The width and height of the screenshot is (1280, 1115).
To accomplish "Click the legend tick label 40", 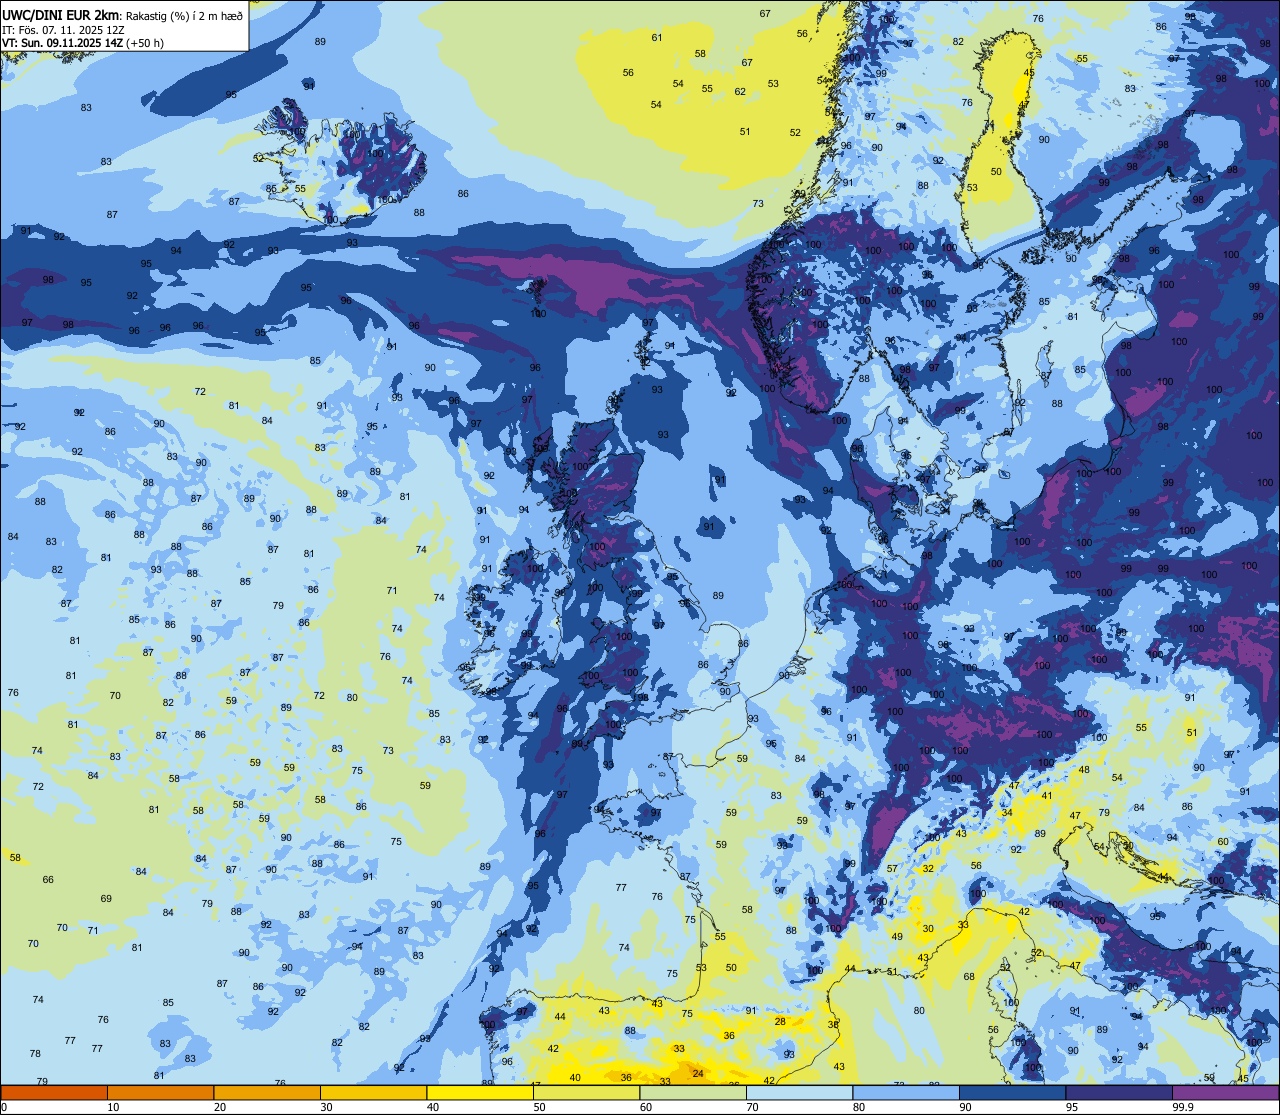I will pyautogui.click(x=432, y=1107).
